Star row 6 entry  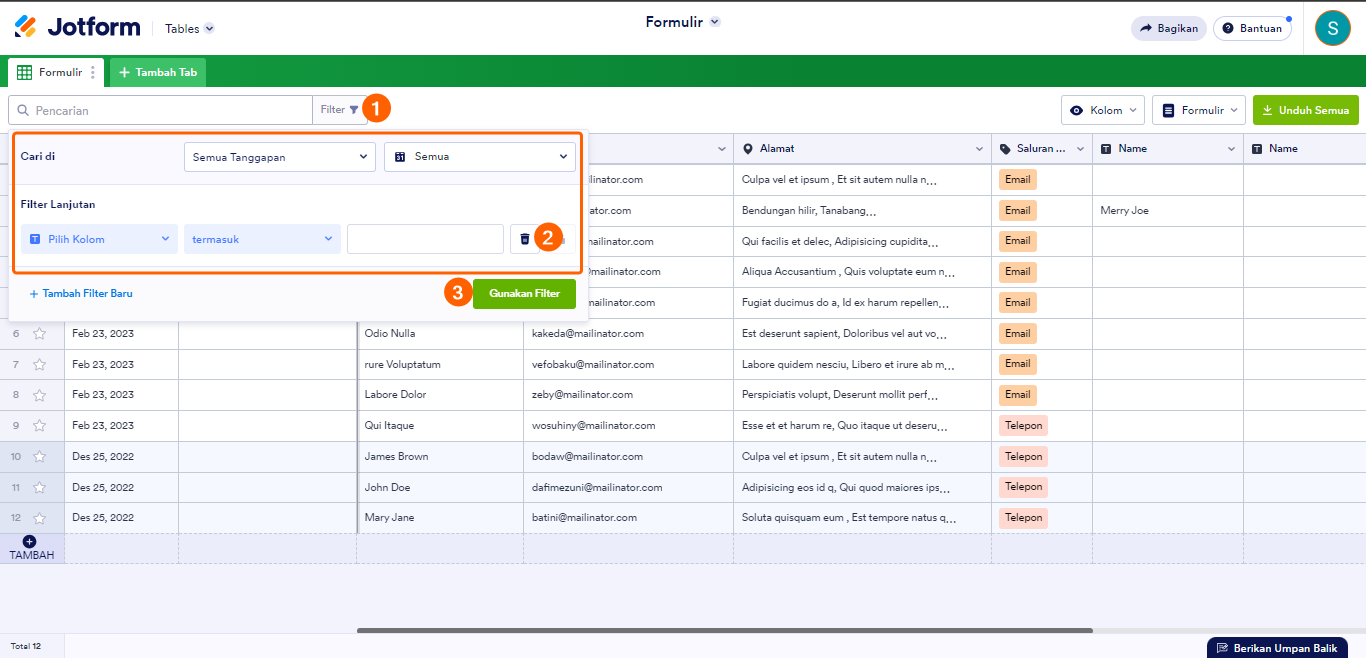[x=39, y=333]
